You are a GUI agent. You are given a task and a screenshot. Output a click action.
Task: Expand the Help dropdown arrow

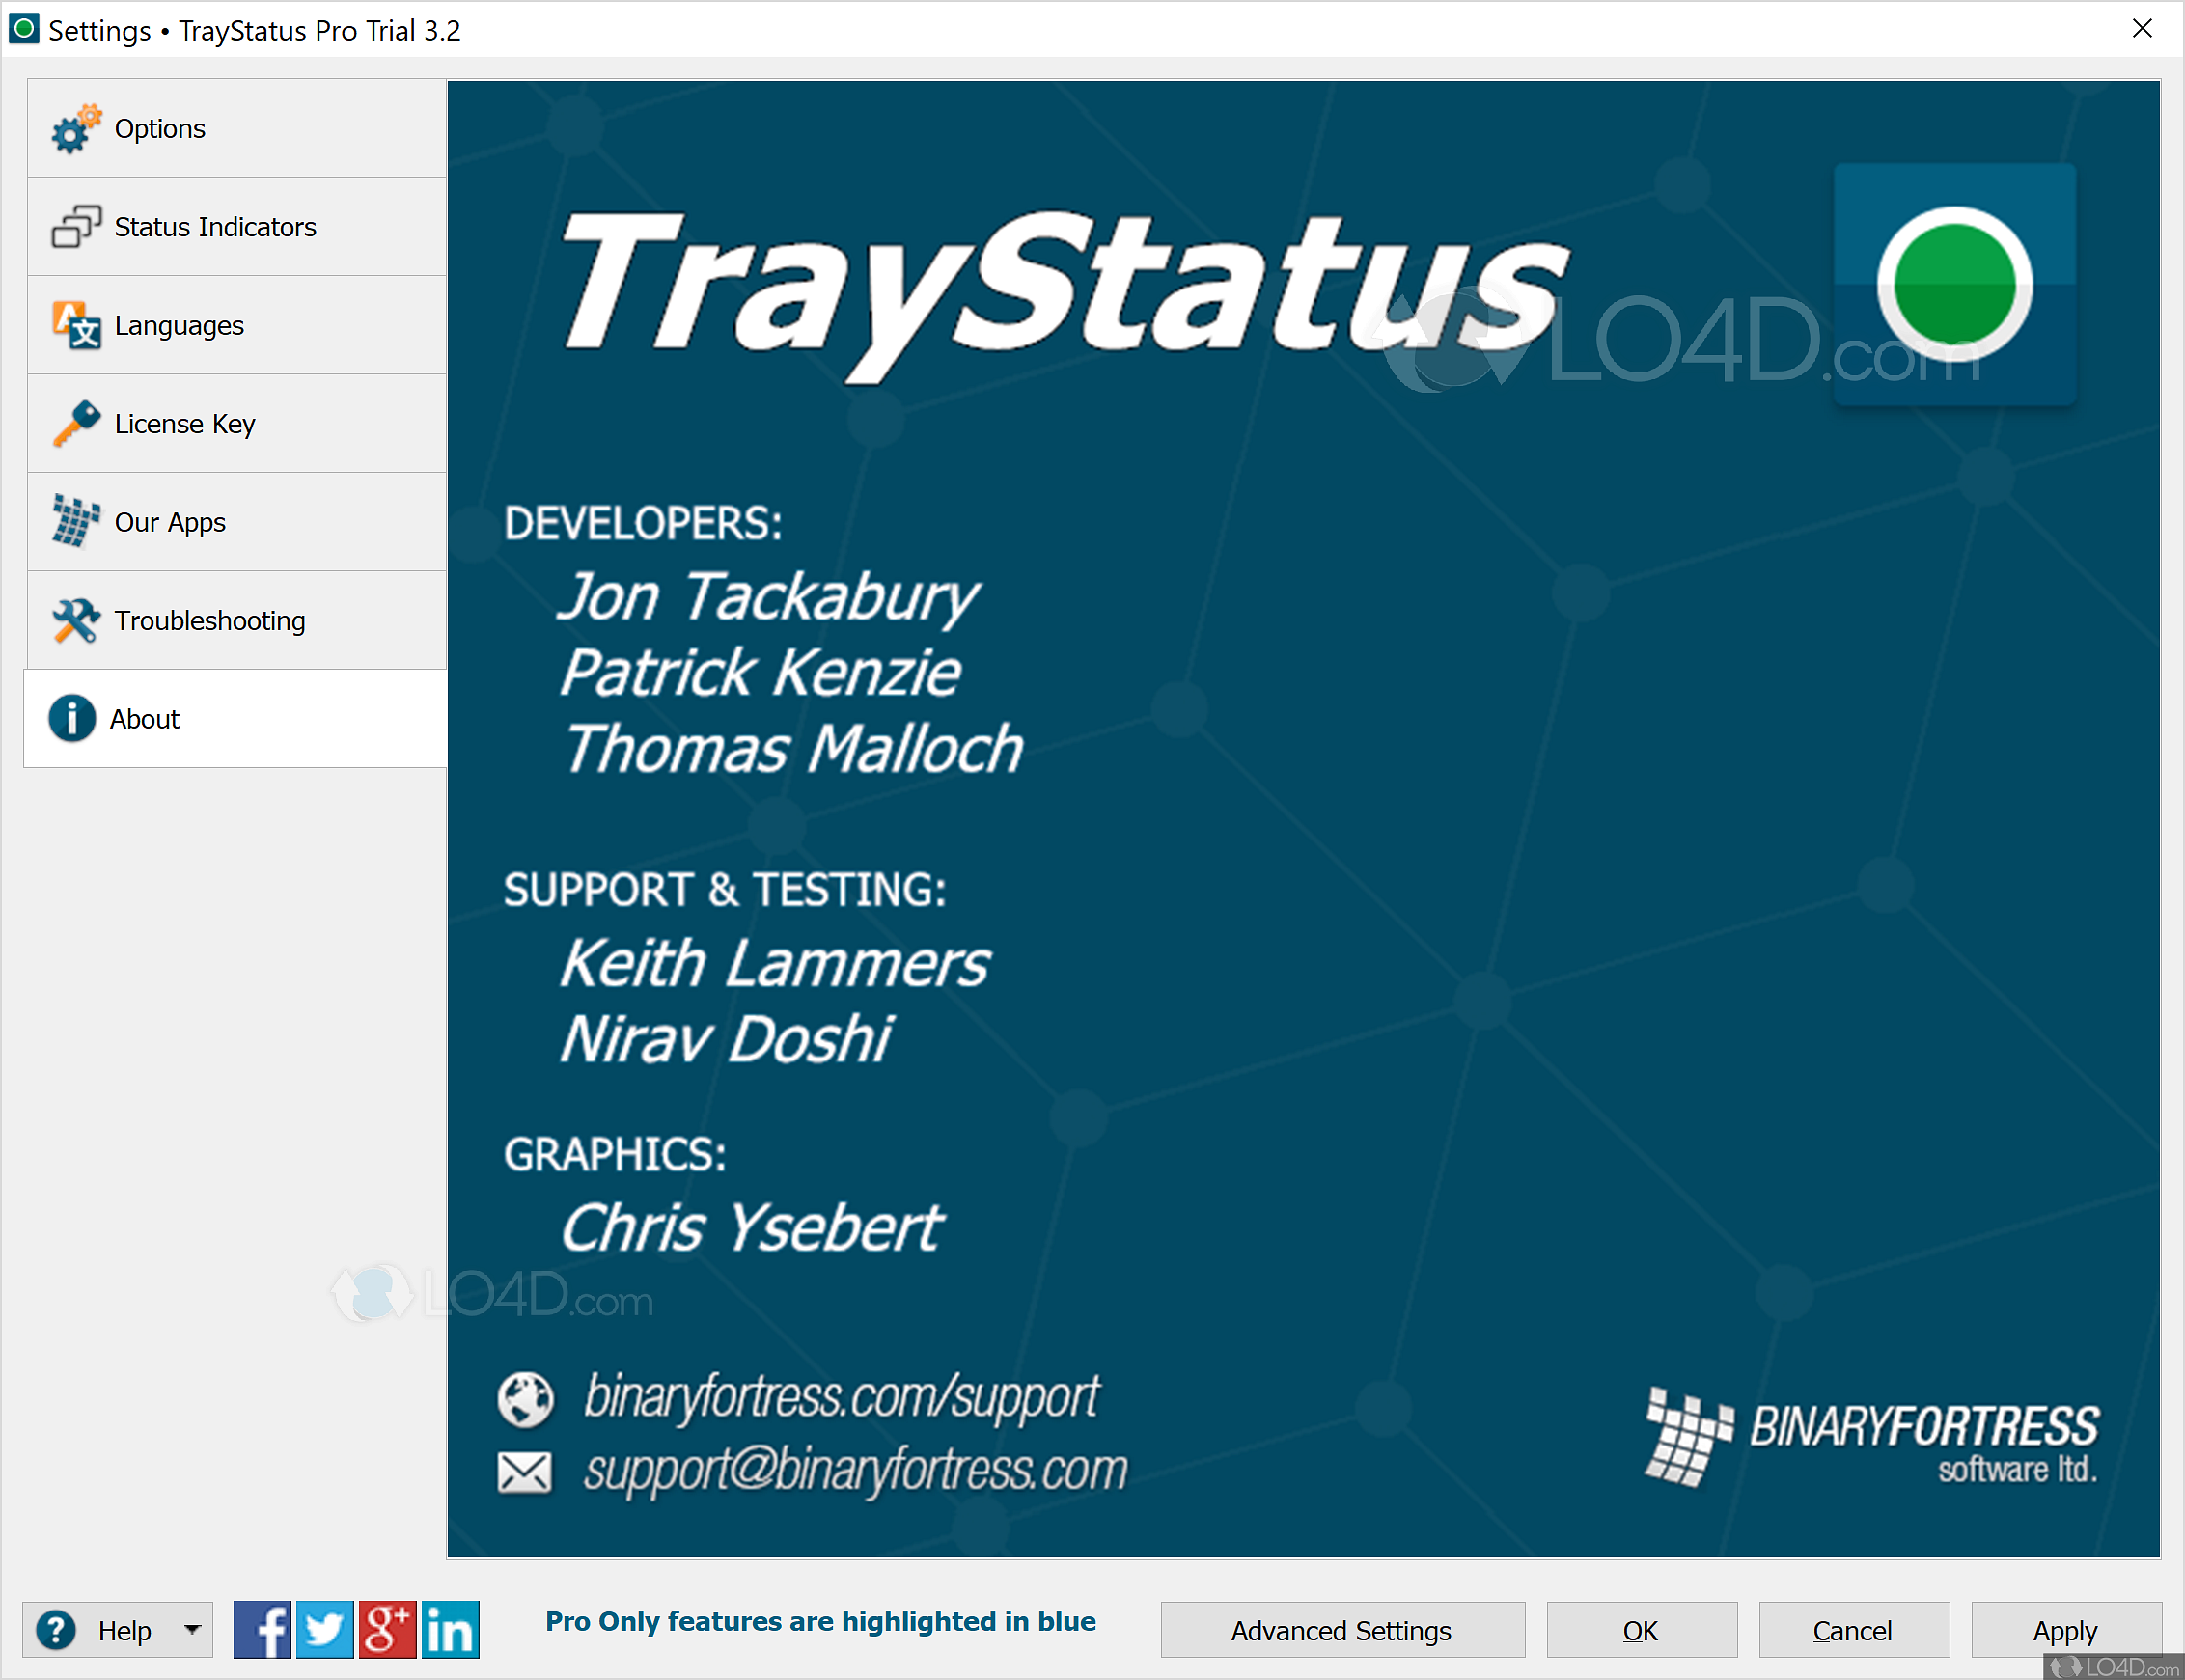click(192, 1630)
